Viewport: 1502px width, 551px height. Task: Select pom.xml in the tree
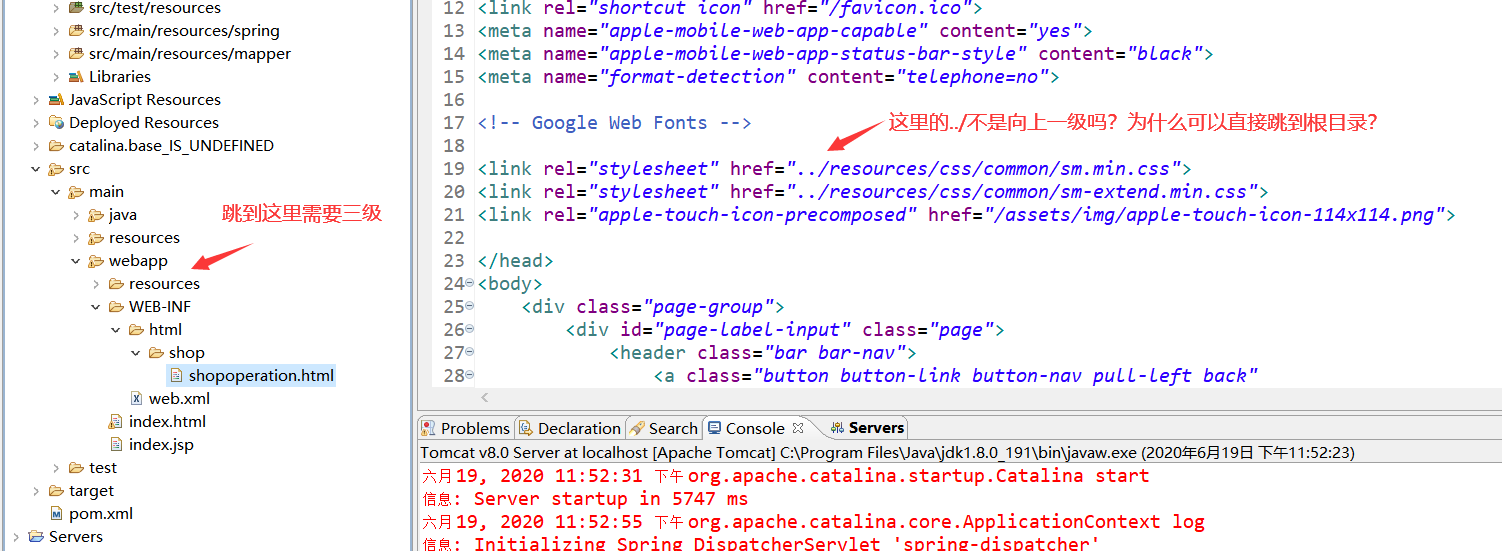pos(101,514)
